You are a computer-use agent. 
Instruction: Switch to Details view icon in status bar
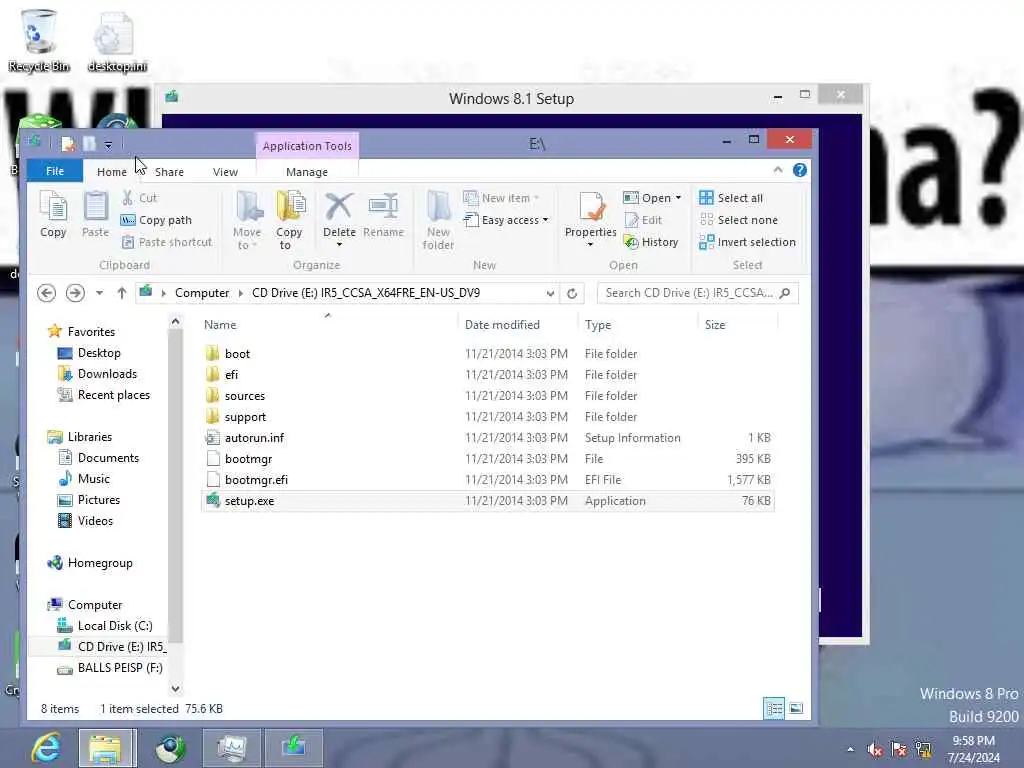click(774, 709)
